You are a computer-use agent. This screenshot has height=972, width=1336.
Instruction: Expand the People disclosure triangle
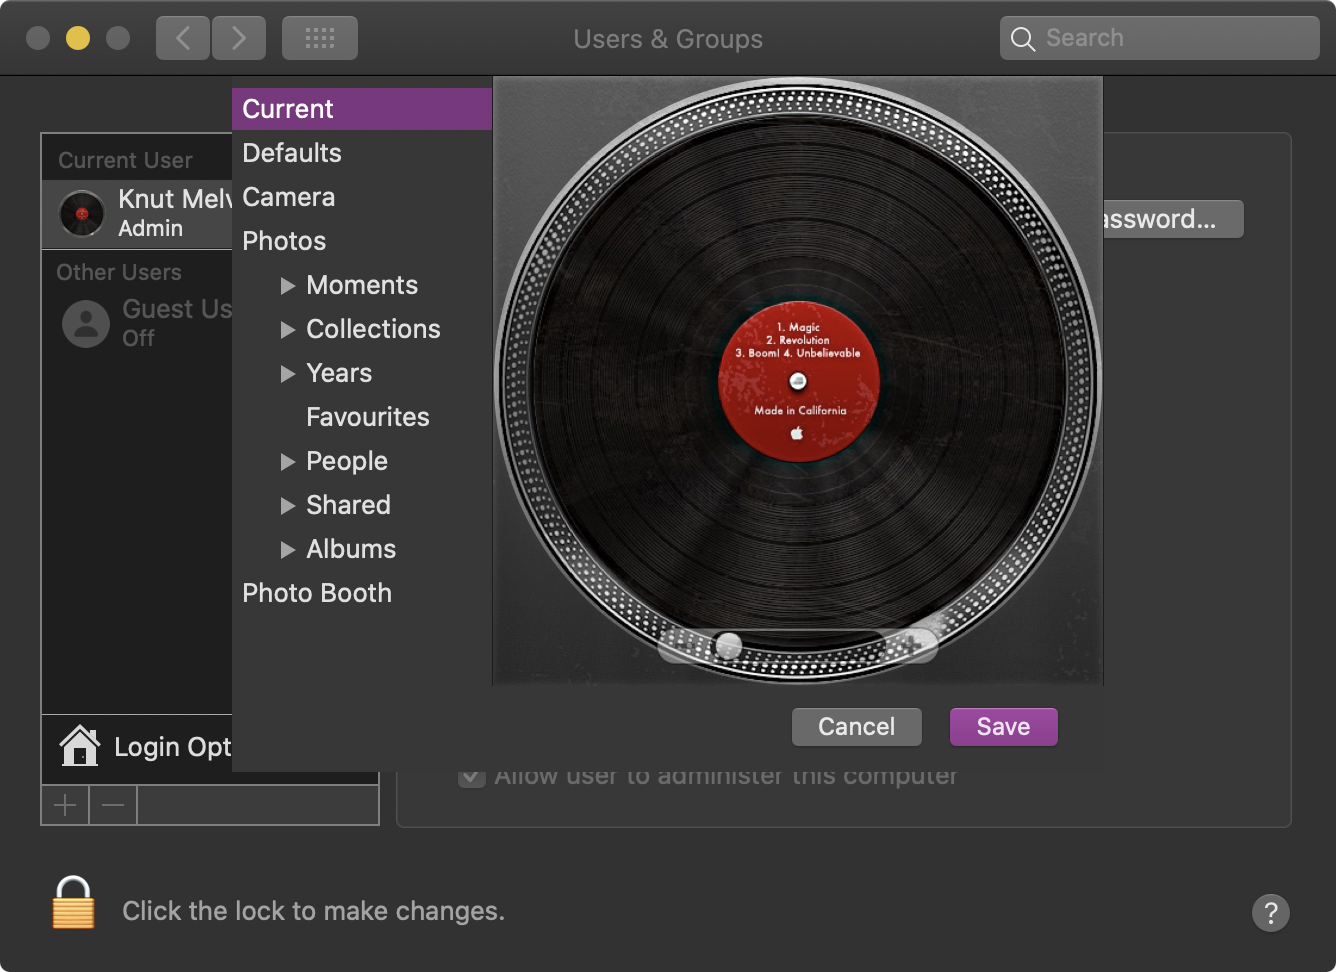click(x=288, y=462)
